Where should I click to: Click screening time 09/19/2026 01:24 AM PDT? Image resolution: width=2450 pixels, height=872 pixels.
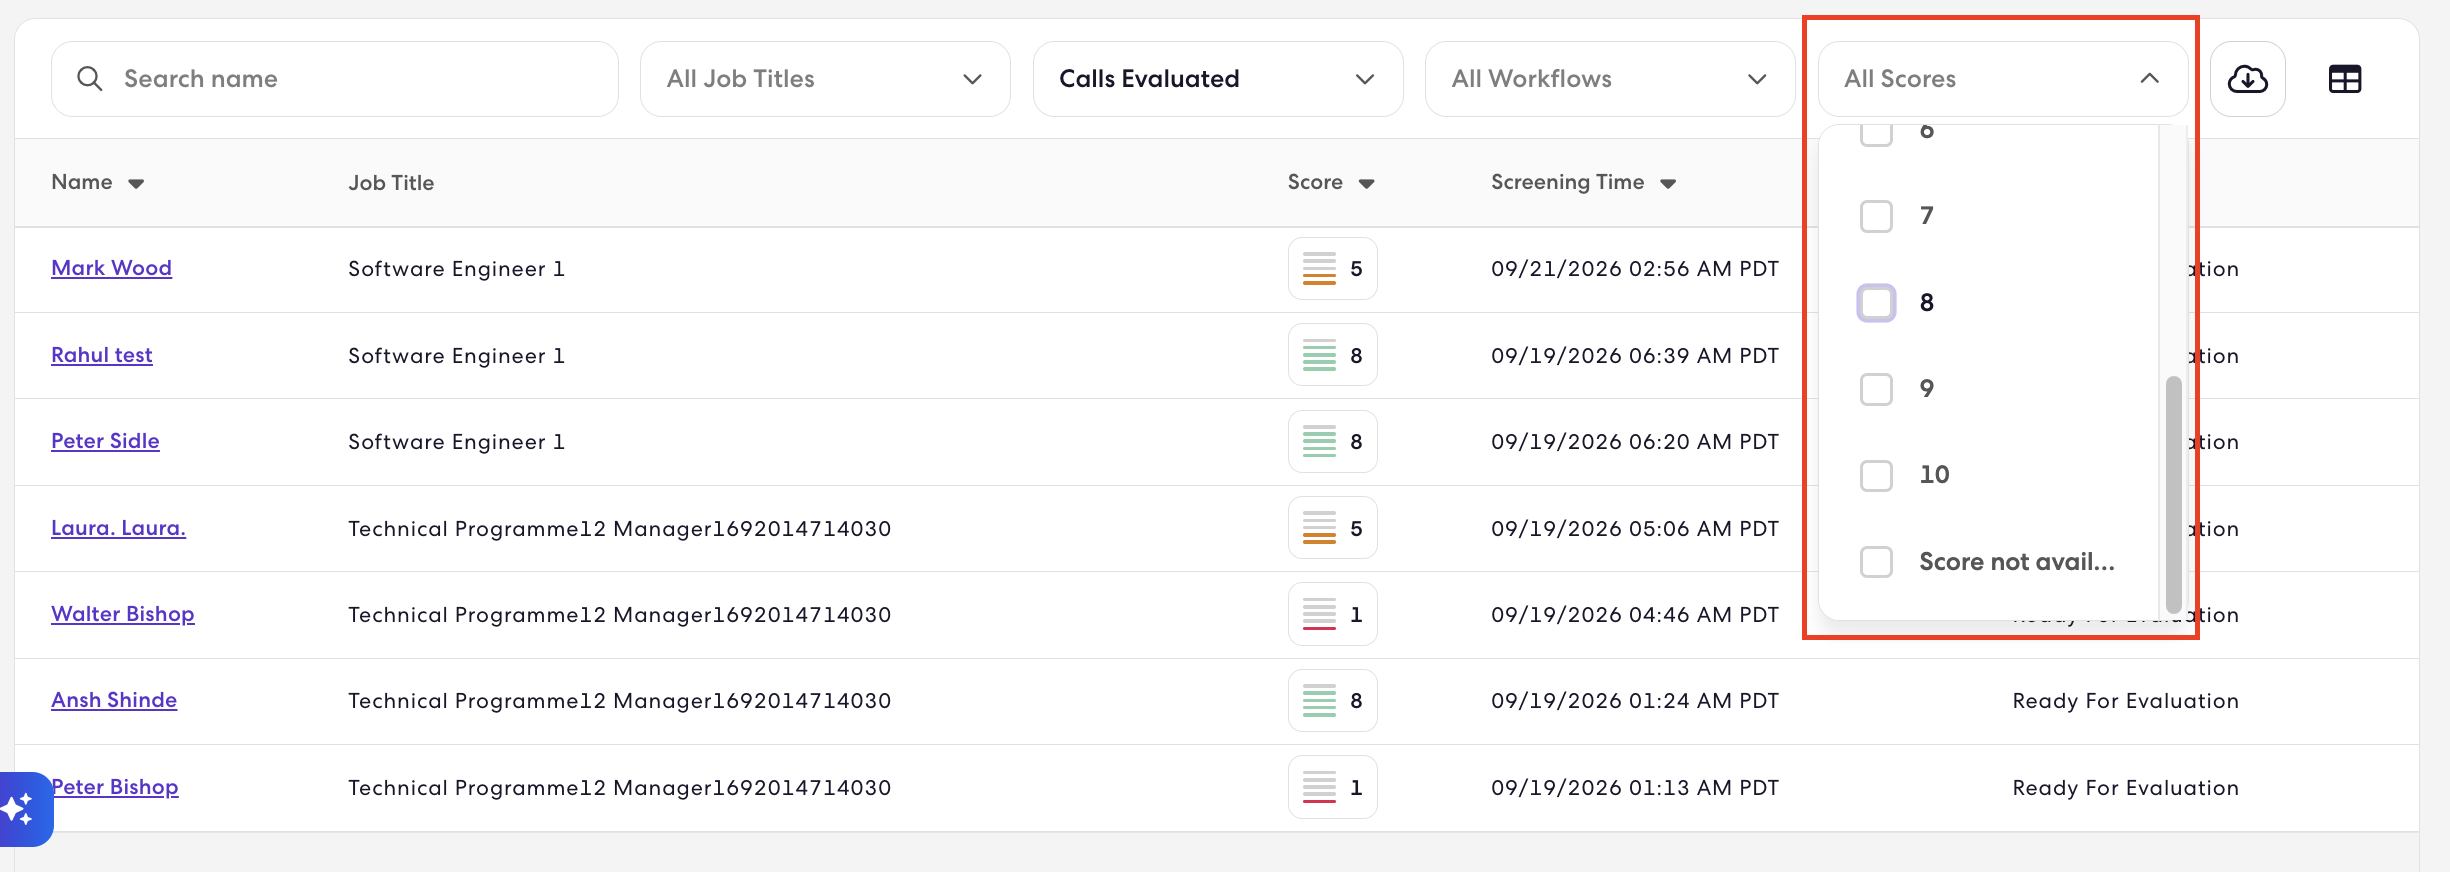[1635, 701]
